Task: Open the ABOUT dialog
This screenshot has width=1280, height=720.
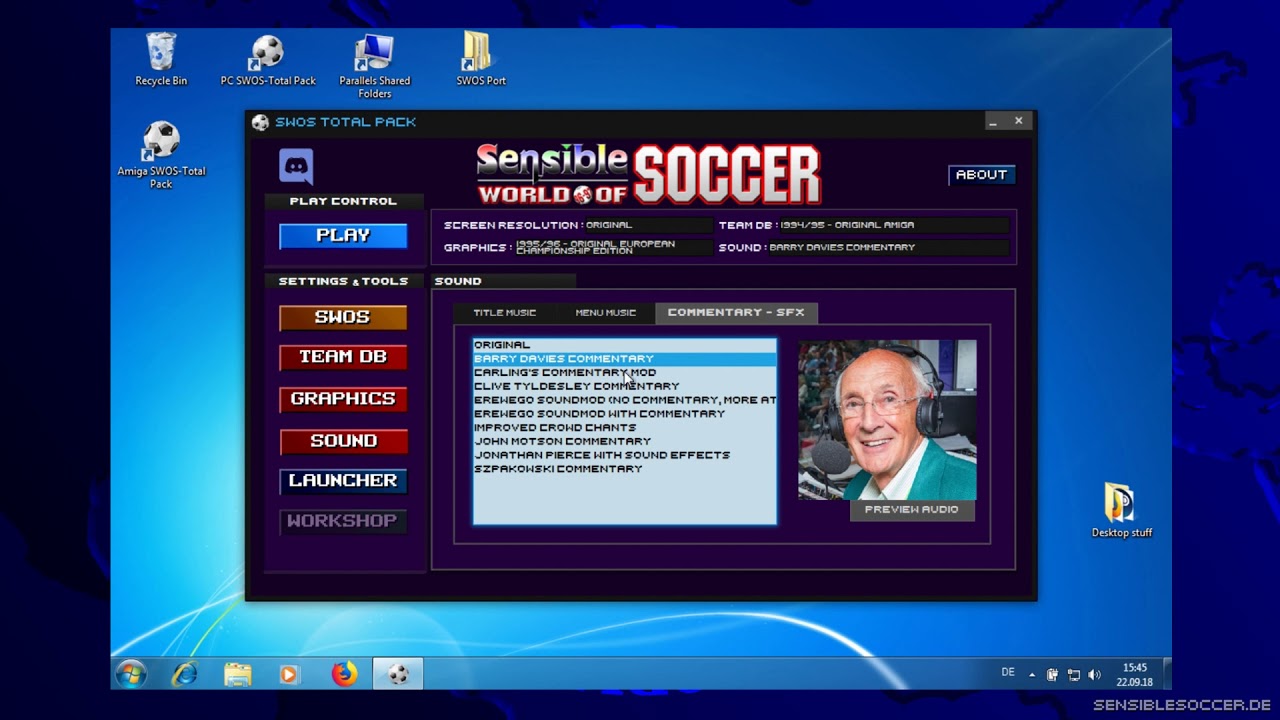Action: pos(981,175)
